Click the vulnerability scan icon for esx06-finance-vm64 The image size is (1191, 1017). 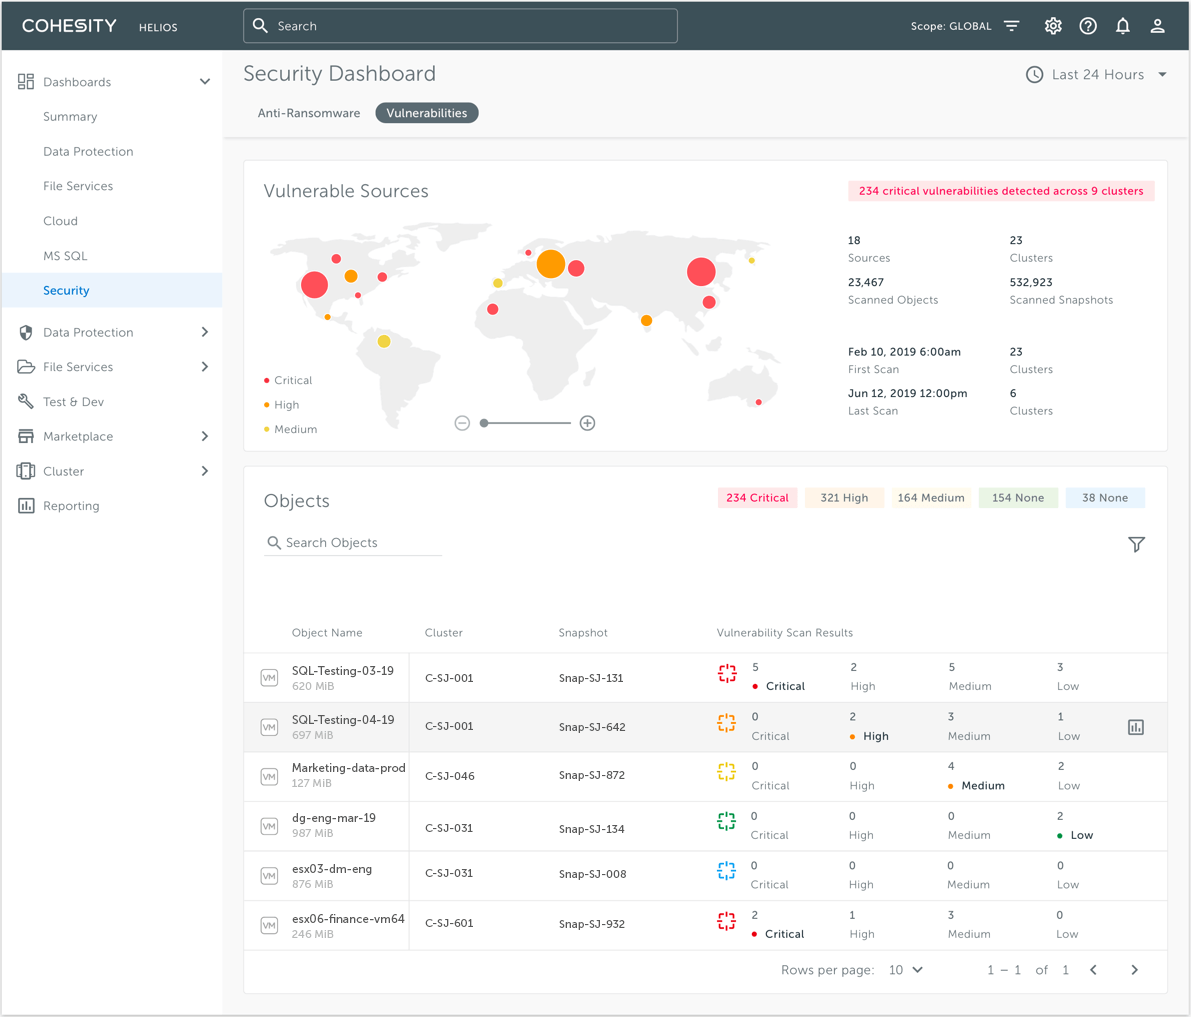pos(727,923)
